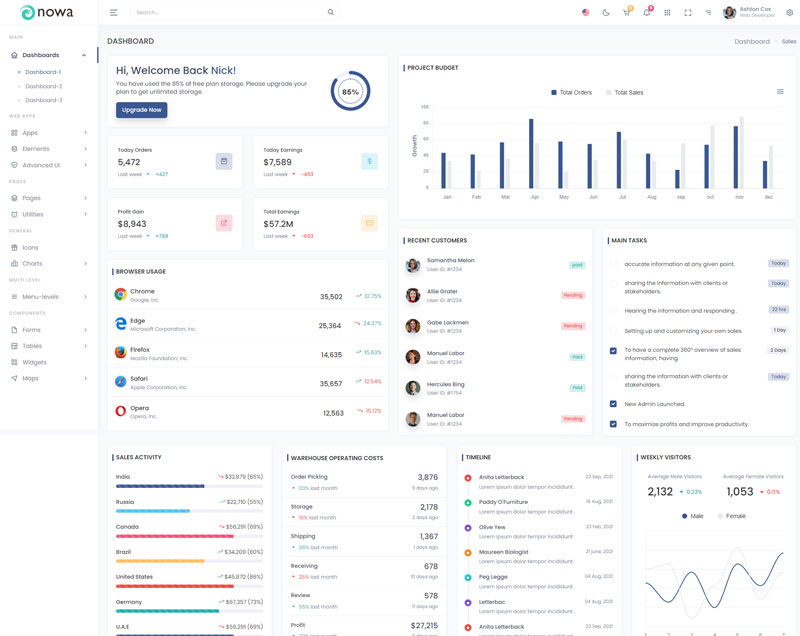This screenshot has width=800, height=636.
Task: Uncheck the New Admin Launched task
Action: 613,404
